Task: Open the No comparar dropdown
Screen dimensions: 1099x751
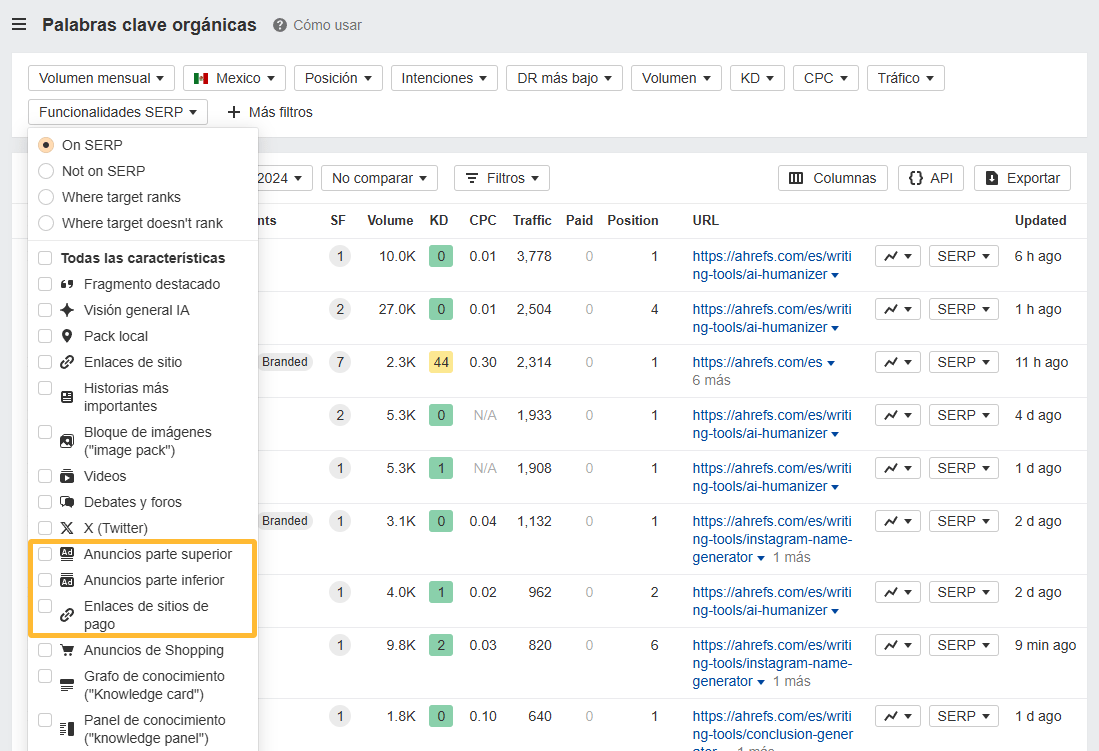Action: [x=379, y=178]
